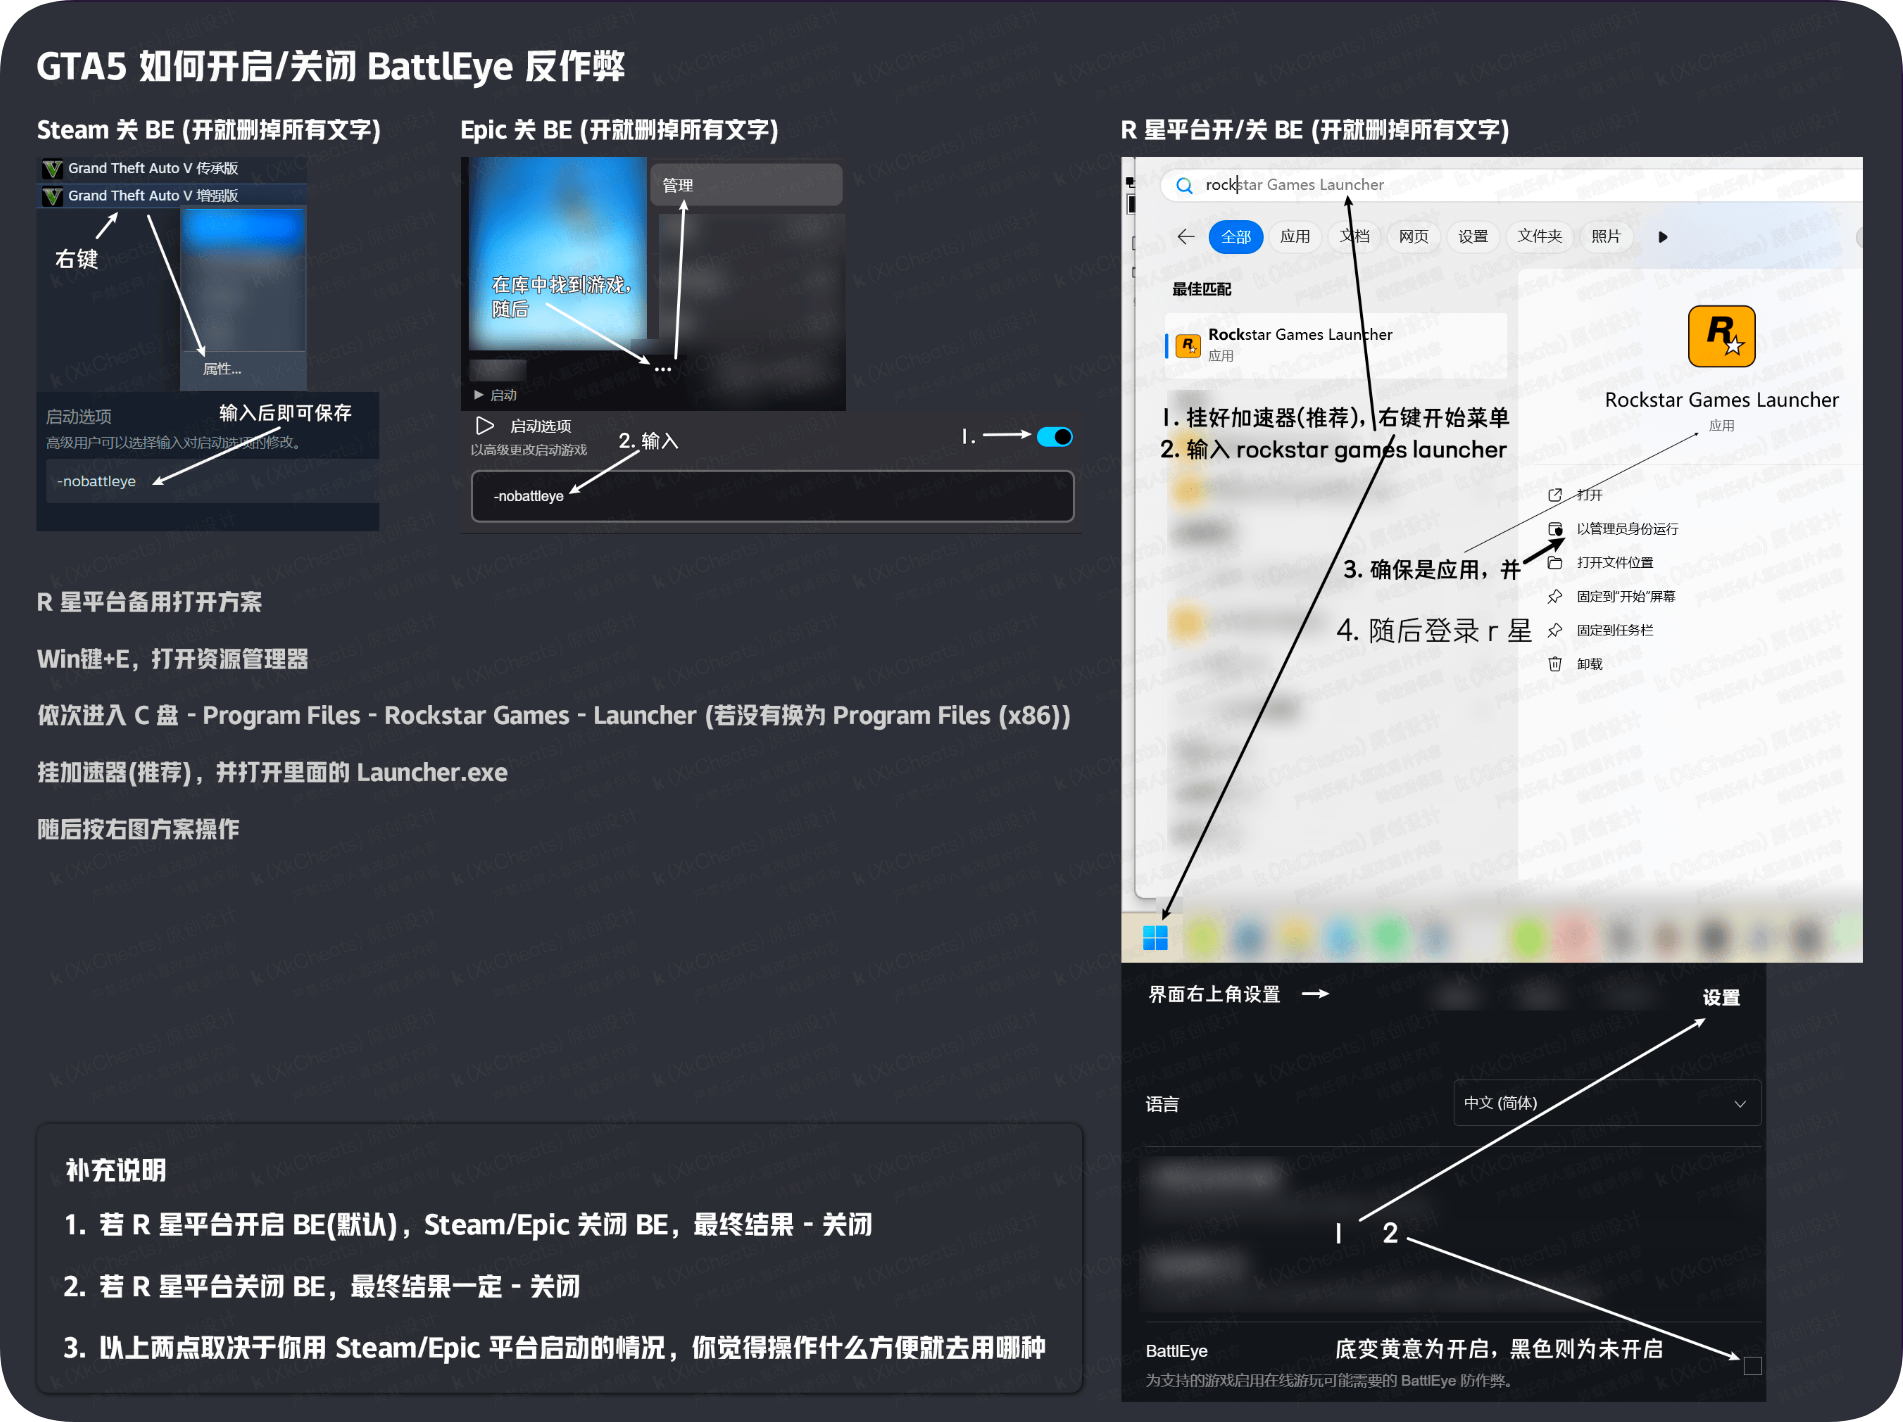Select Grand Theft Auto V 增强版 in Steam library

[x=152, y=196]
